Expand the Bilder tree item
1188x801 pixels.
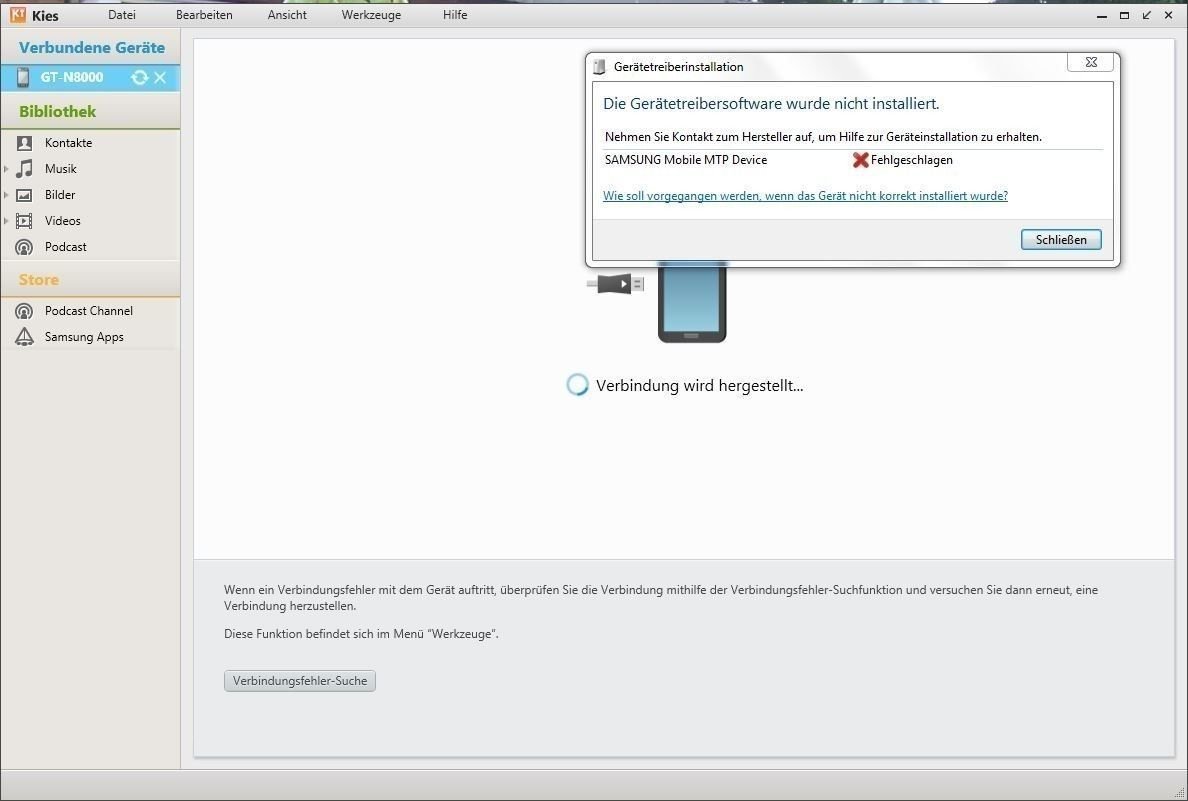[6, 195]
